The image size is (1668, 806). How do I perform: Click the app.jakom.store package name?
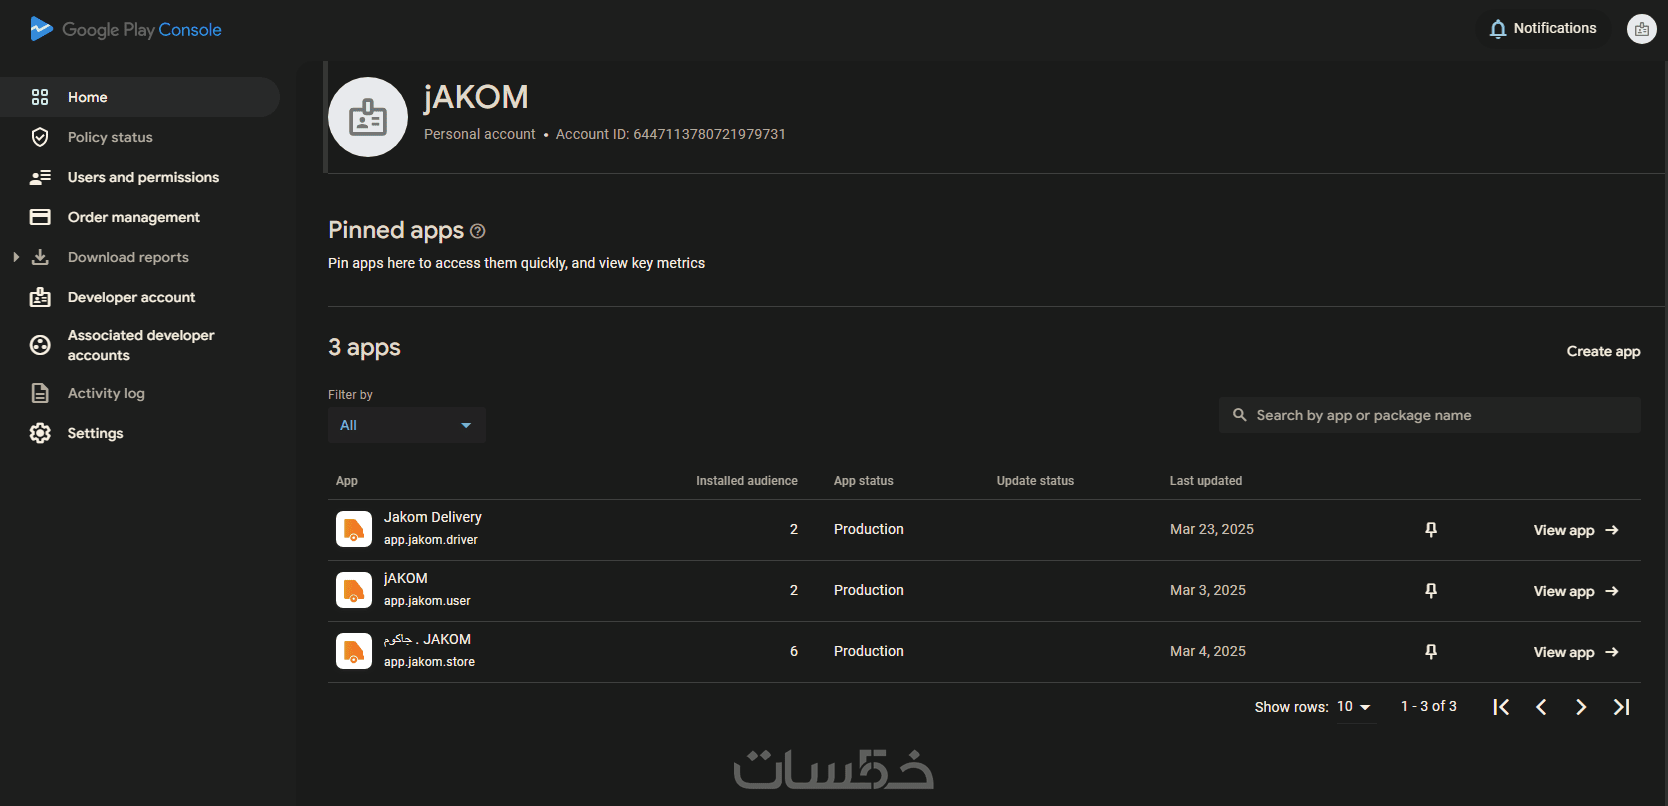pyautogui.click(x=429, y=662)
